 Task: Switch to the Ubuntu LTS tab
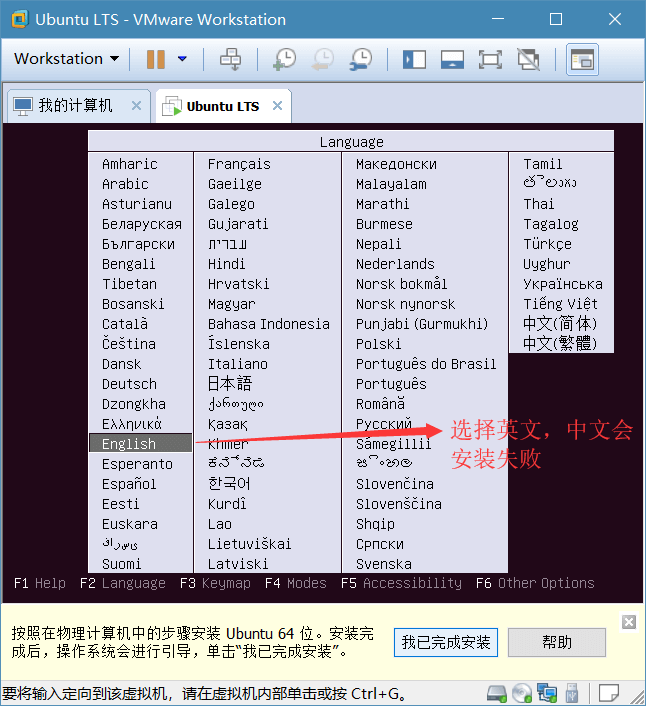click(222, 106)
